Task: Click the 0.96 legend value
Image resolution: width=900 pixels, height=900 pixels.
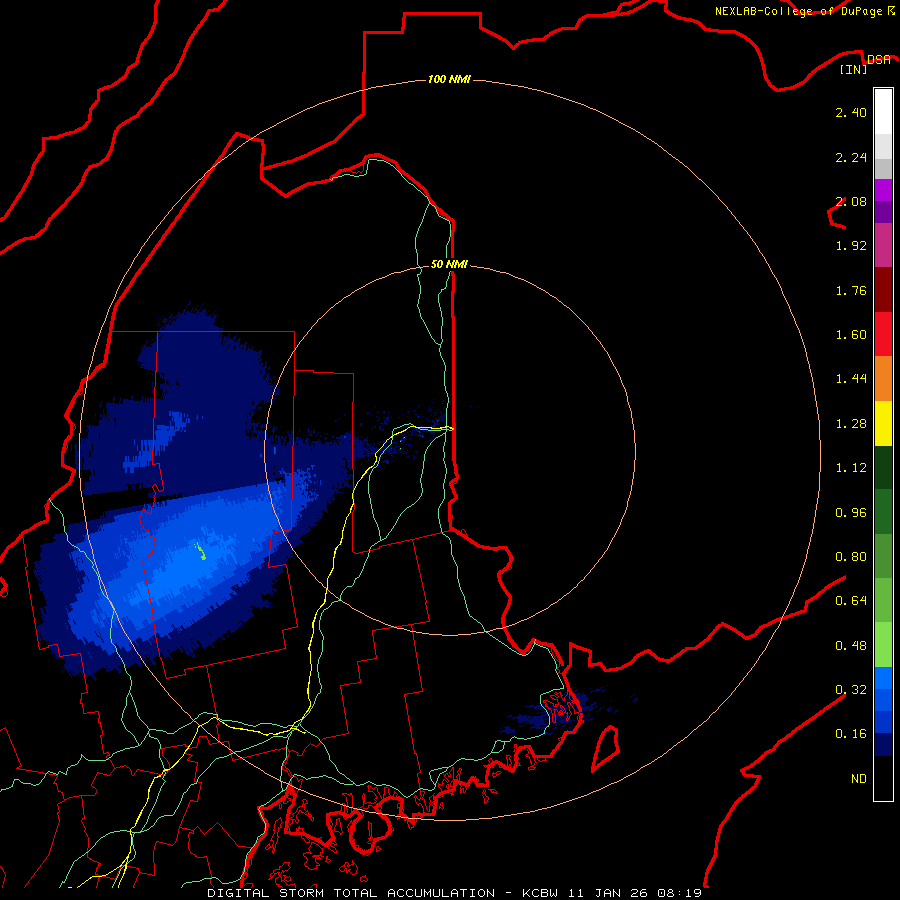Action: [851, 513]
